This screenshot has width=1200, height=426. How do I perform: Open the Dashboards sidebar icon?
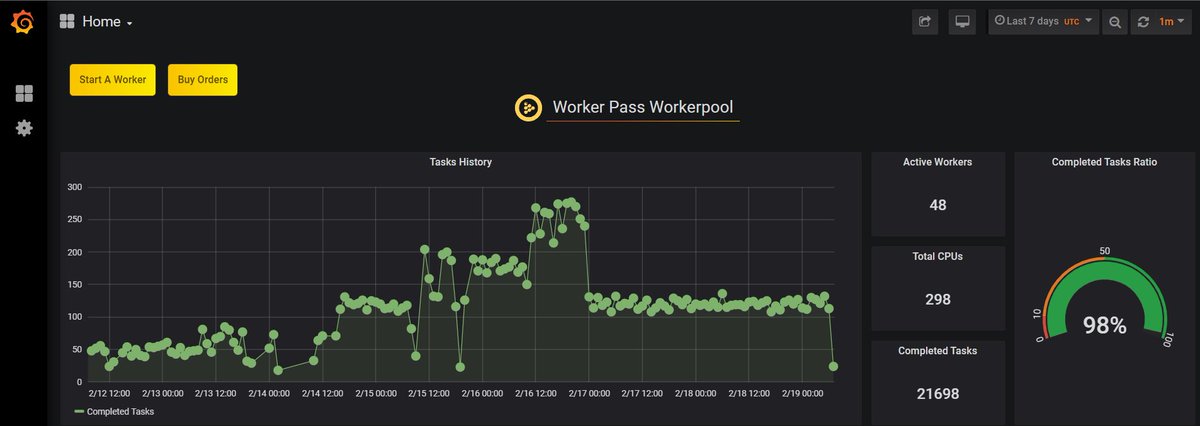[24, 94]
